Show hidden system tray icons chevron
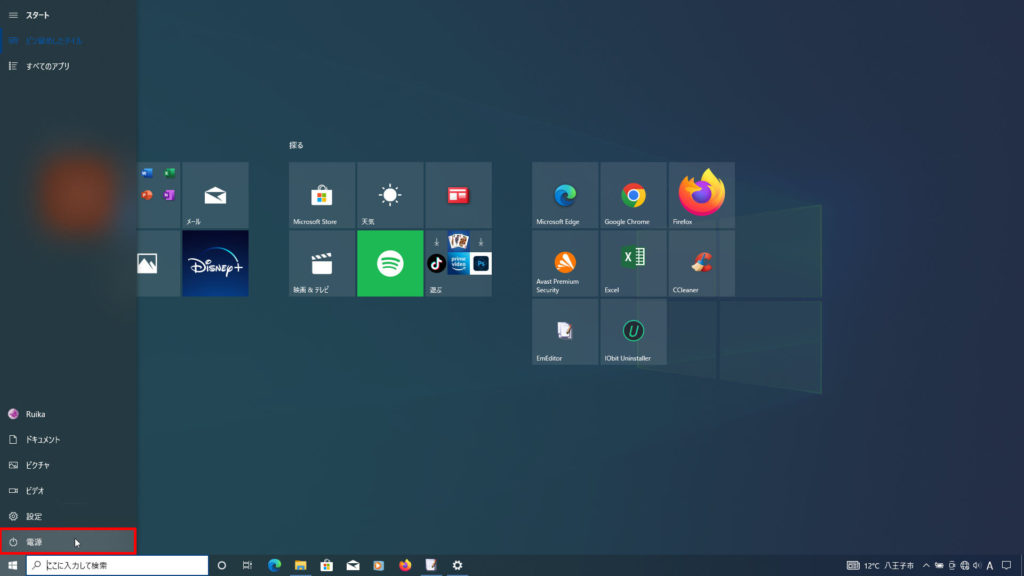The height and width of the screenshot is (576, 1024). click(926, 565)
